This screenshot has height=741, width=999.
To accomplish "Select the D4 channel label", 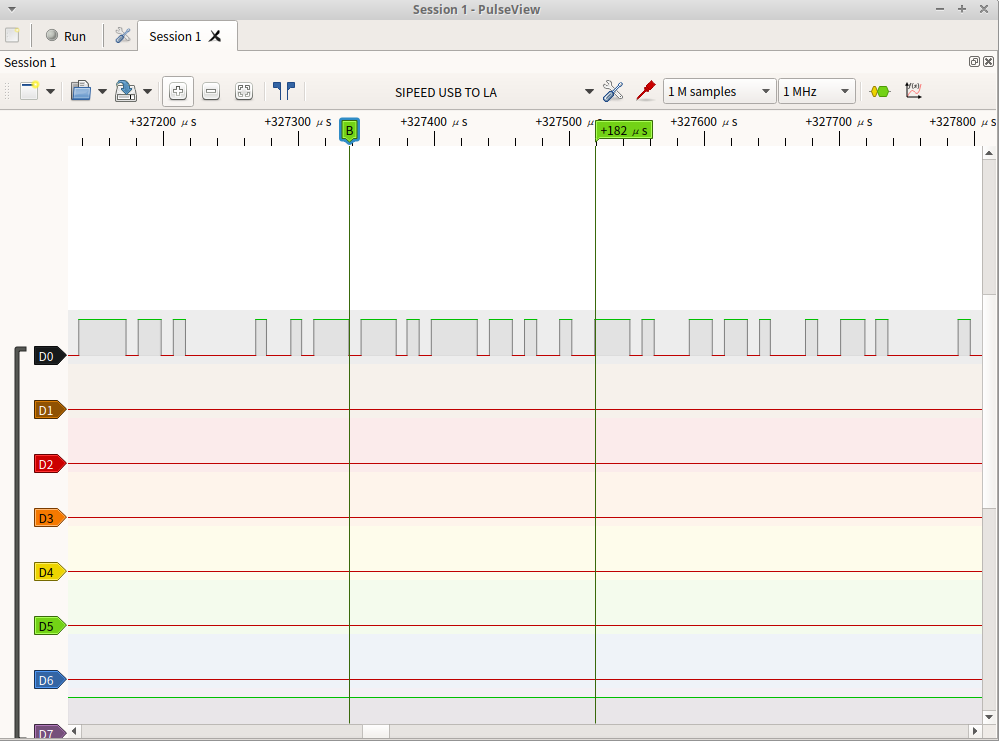I will [50, 572].
